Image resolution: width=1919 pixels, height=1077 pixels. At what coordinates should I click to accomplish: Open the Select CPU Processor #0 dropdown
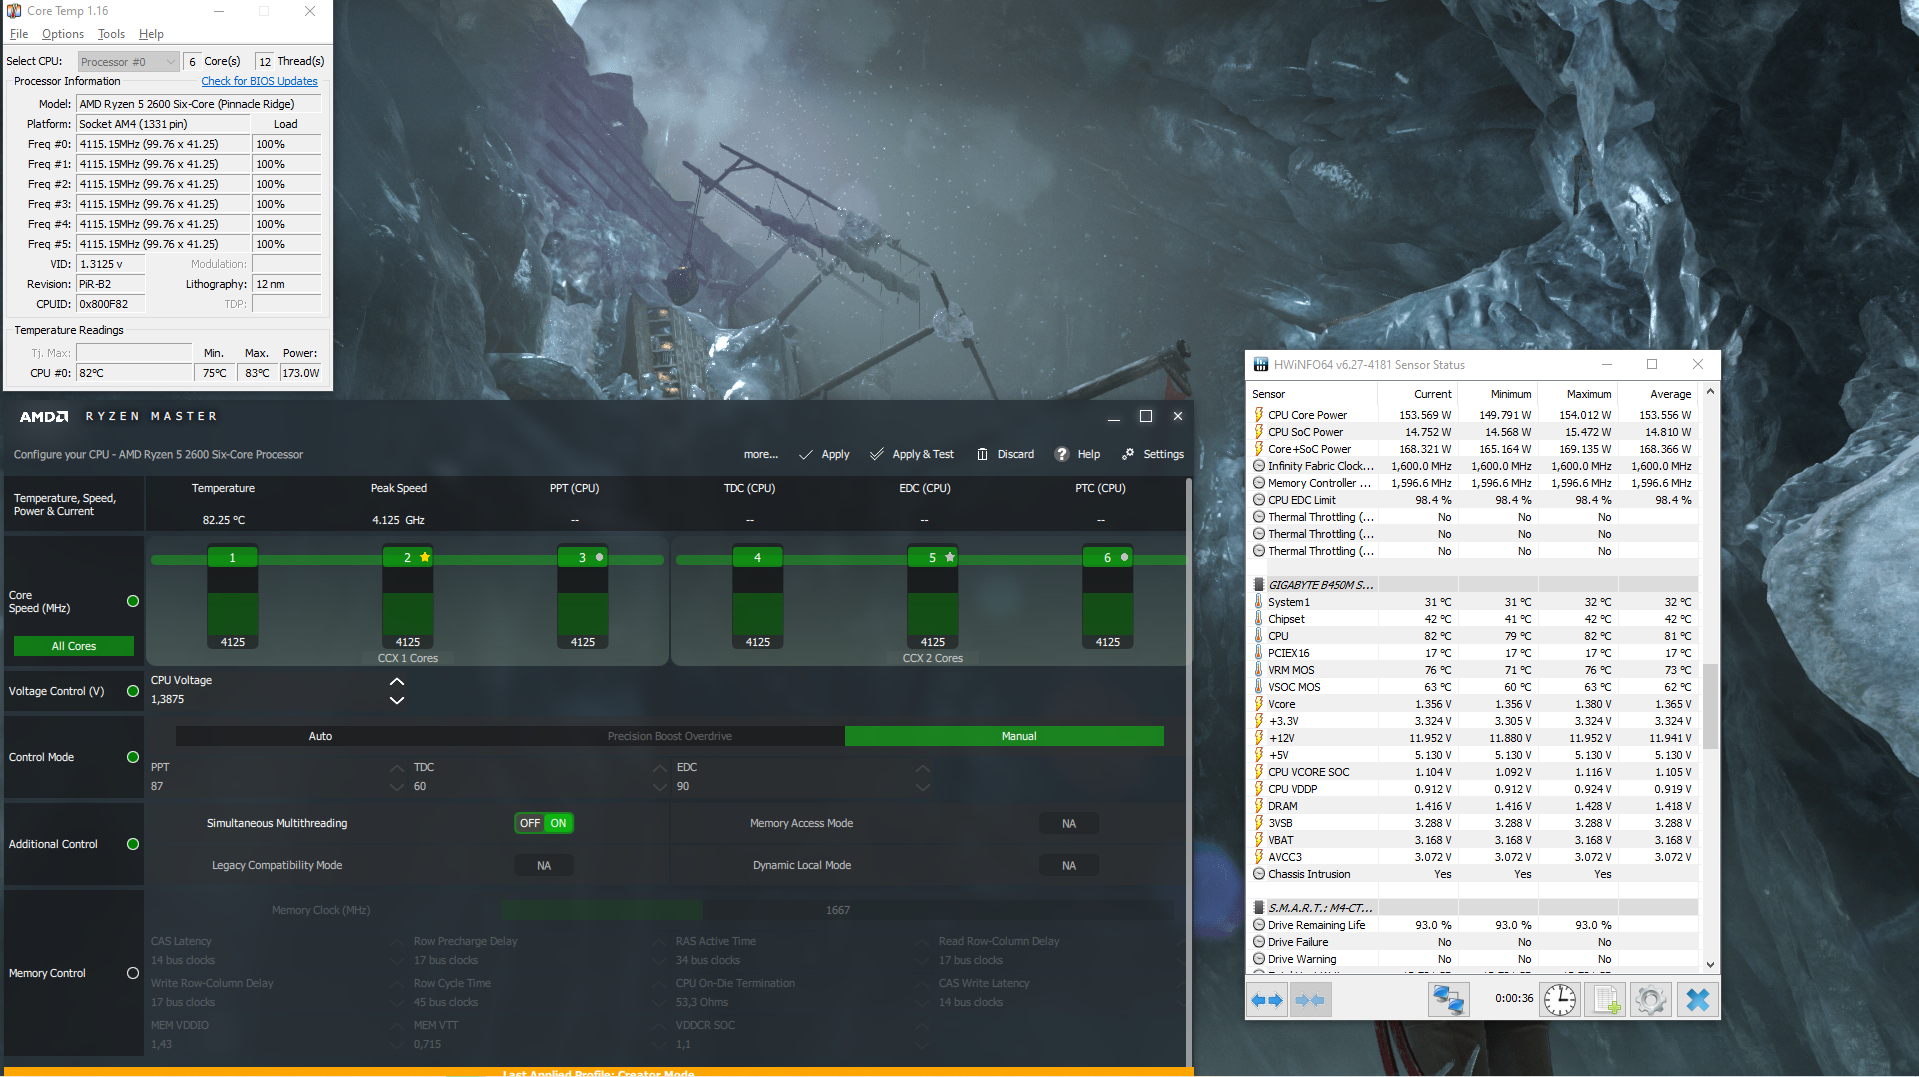(x=129, y=62)
